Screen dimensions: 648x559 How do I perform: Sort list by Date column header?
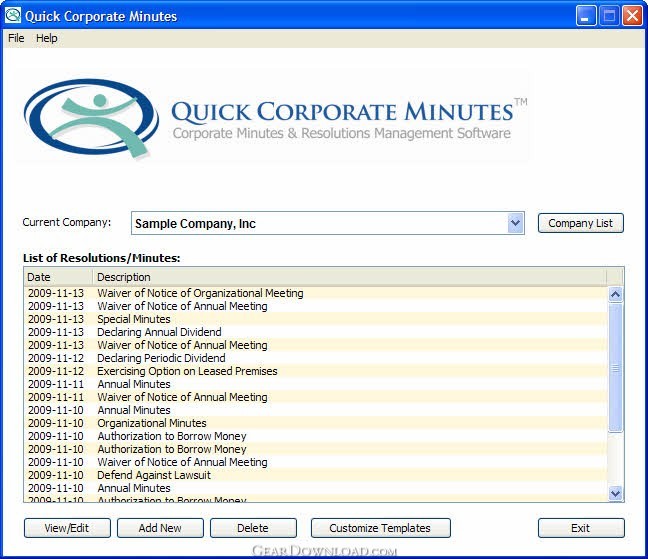coord(58,277)
